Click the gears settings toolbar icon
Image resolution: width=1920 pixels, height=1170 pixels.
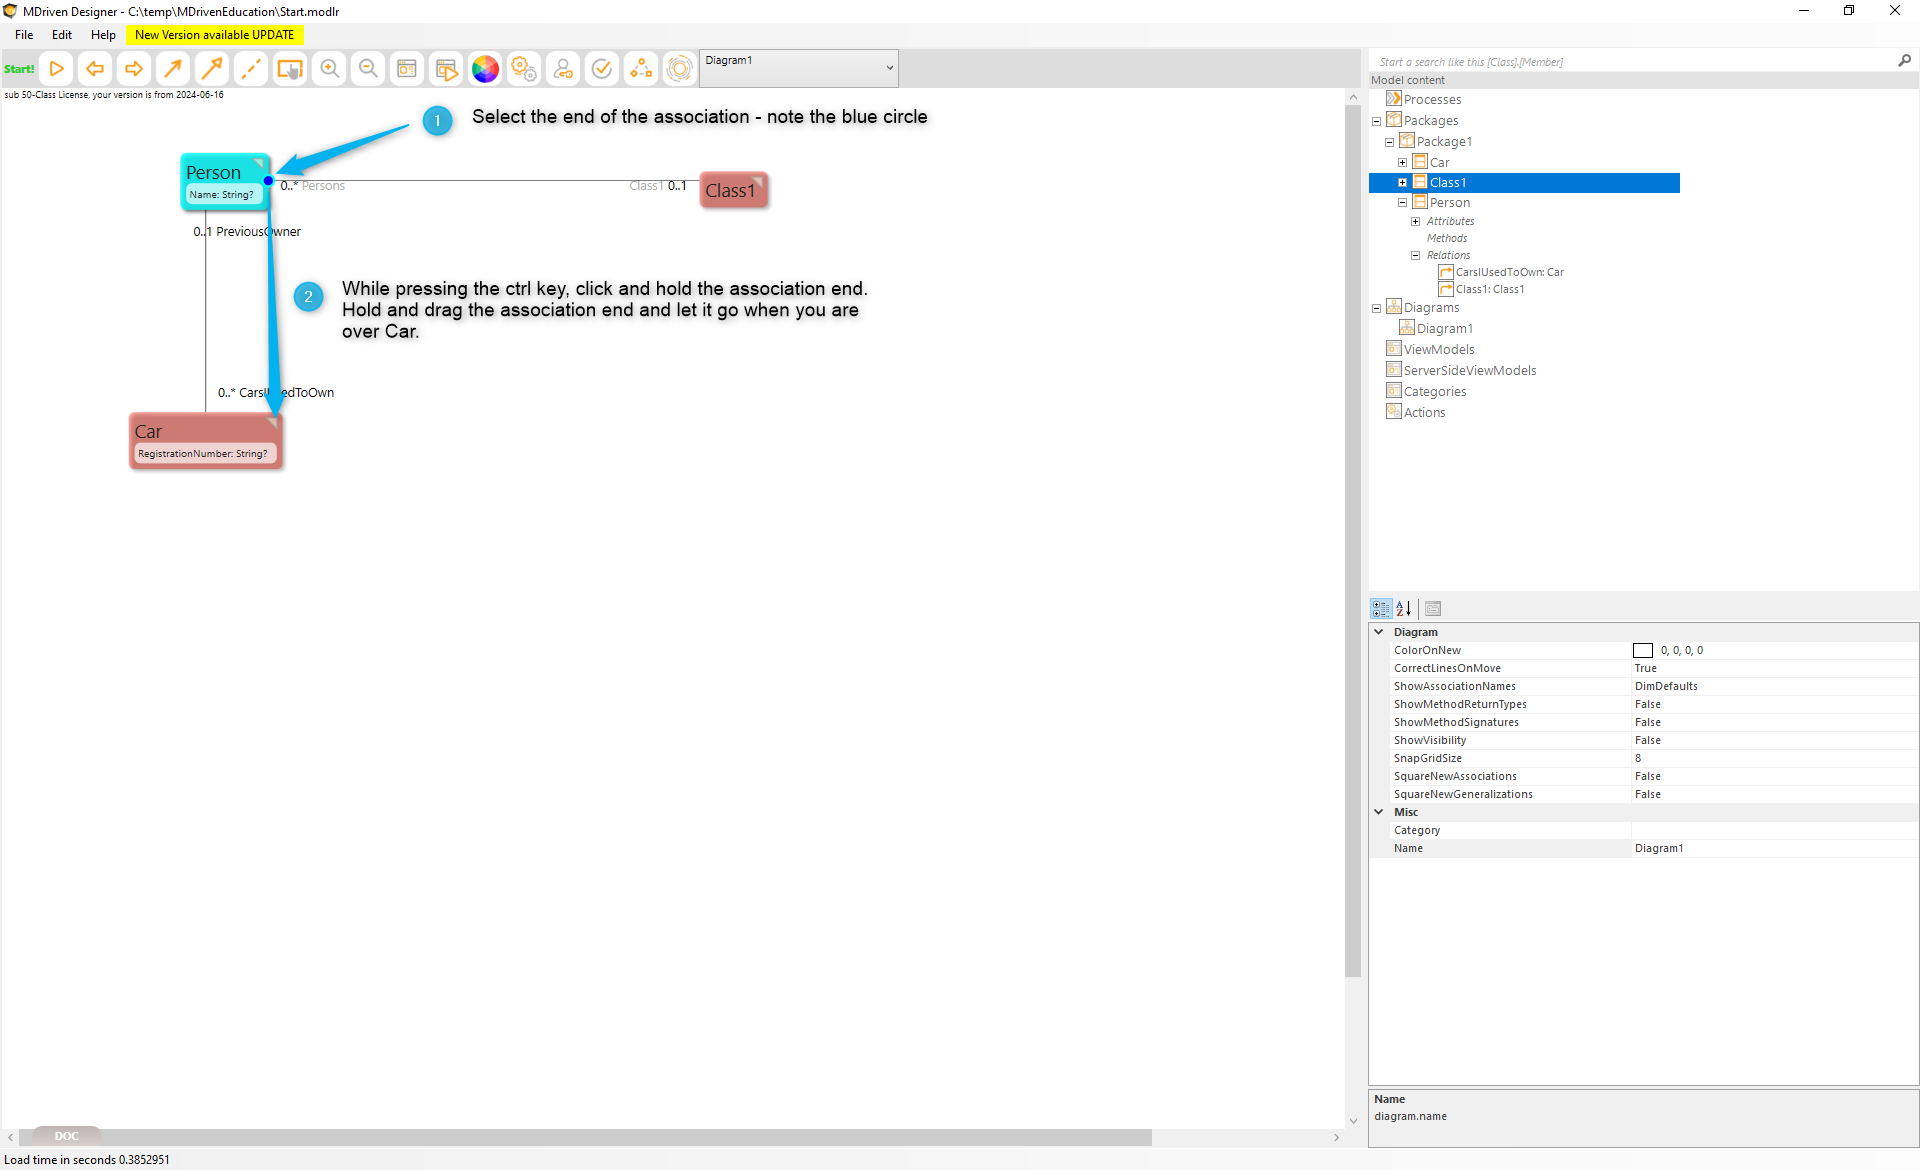[524, 69]
